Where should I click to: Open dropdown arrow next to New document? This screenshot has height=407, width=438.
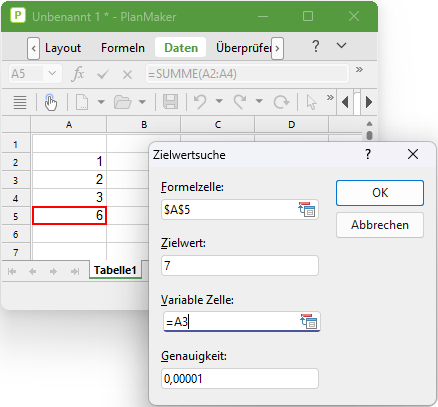pyautogui.click(x=101, y=102)
